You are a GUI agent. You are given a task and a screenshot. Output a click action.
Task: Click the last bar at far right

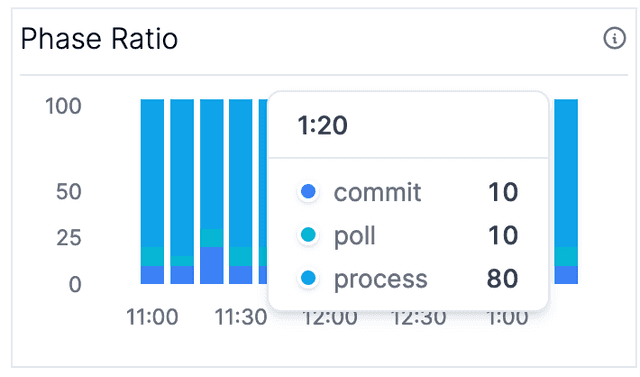566,191
